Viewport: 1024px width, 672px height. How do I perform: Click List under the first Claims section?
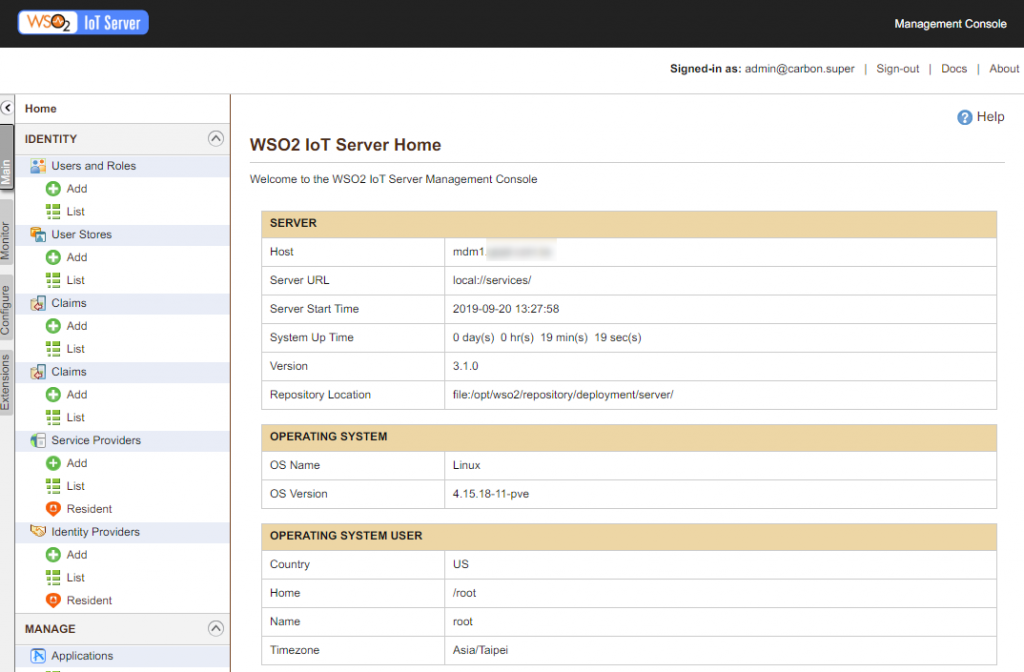(x=75, y=349)
